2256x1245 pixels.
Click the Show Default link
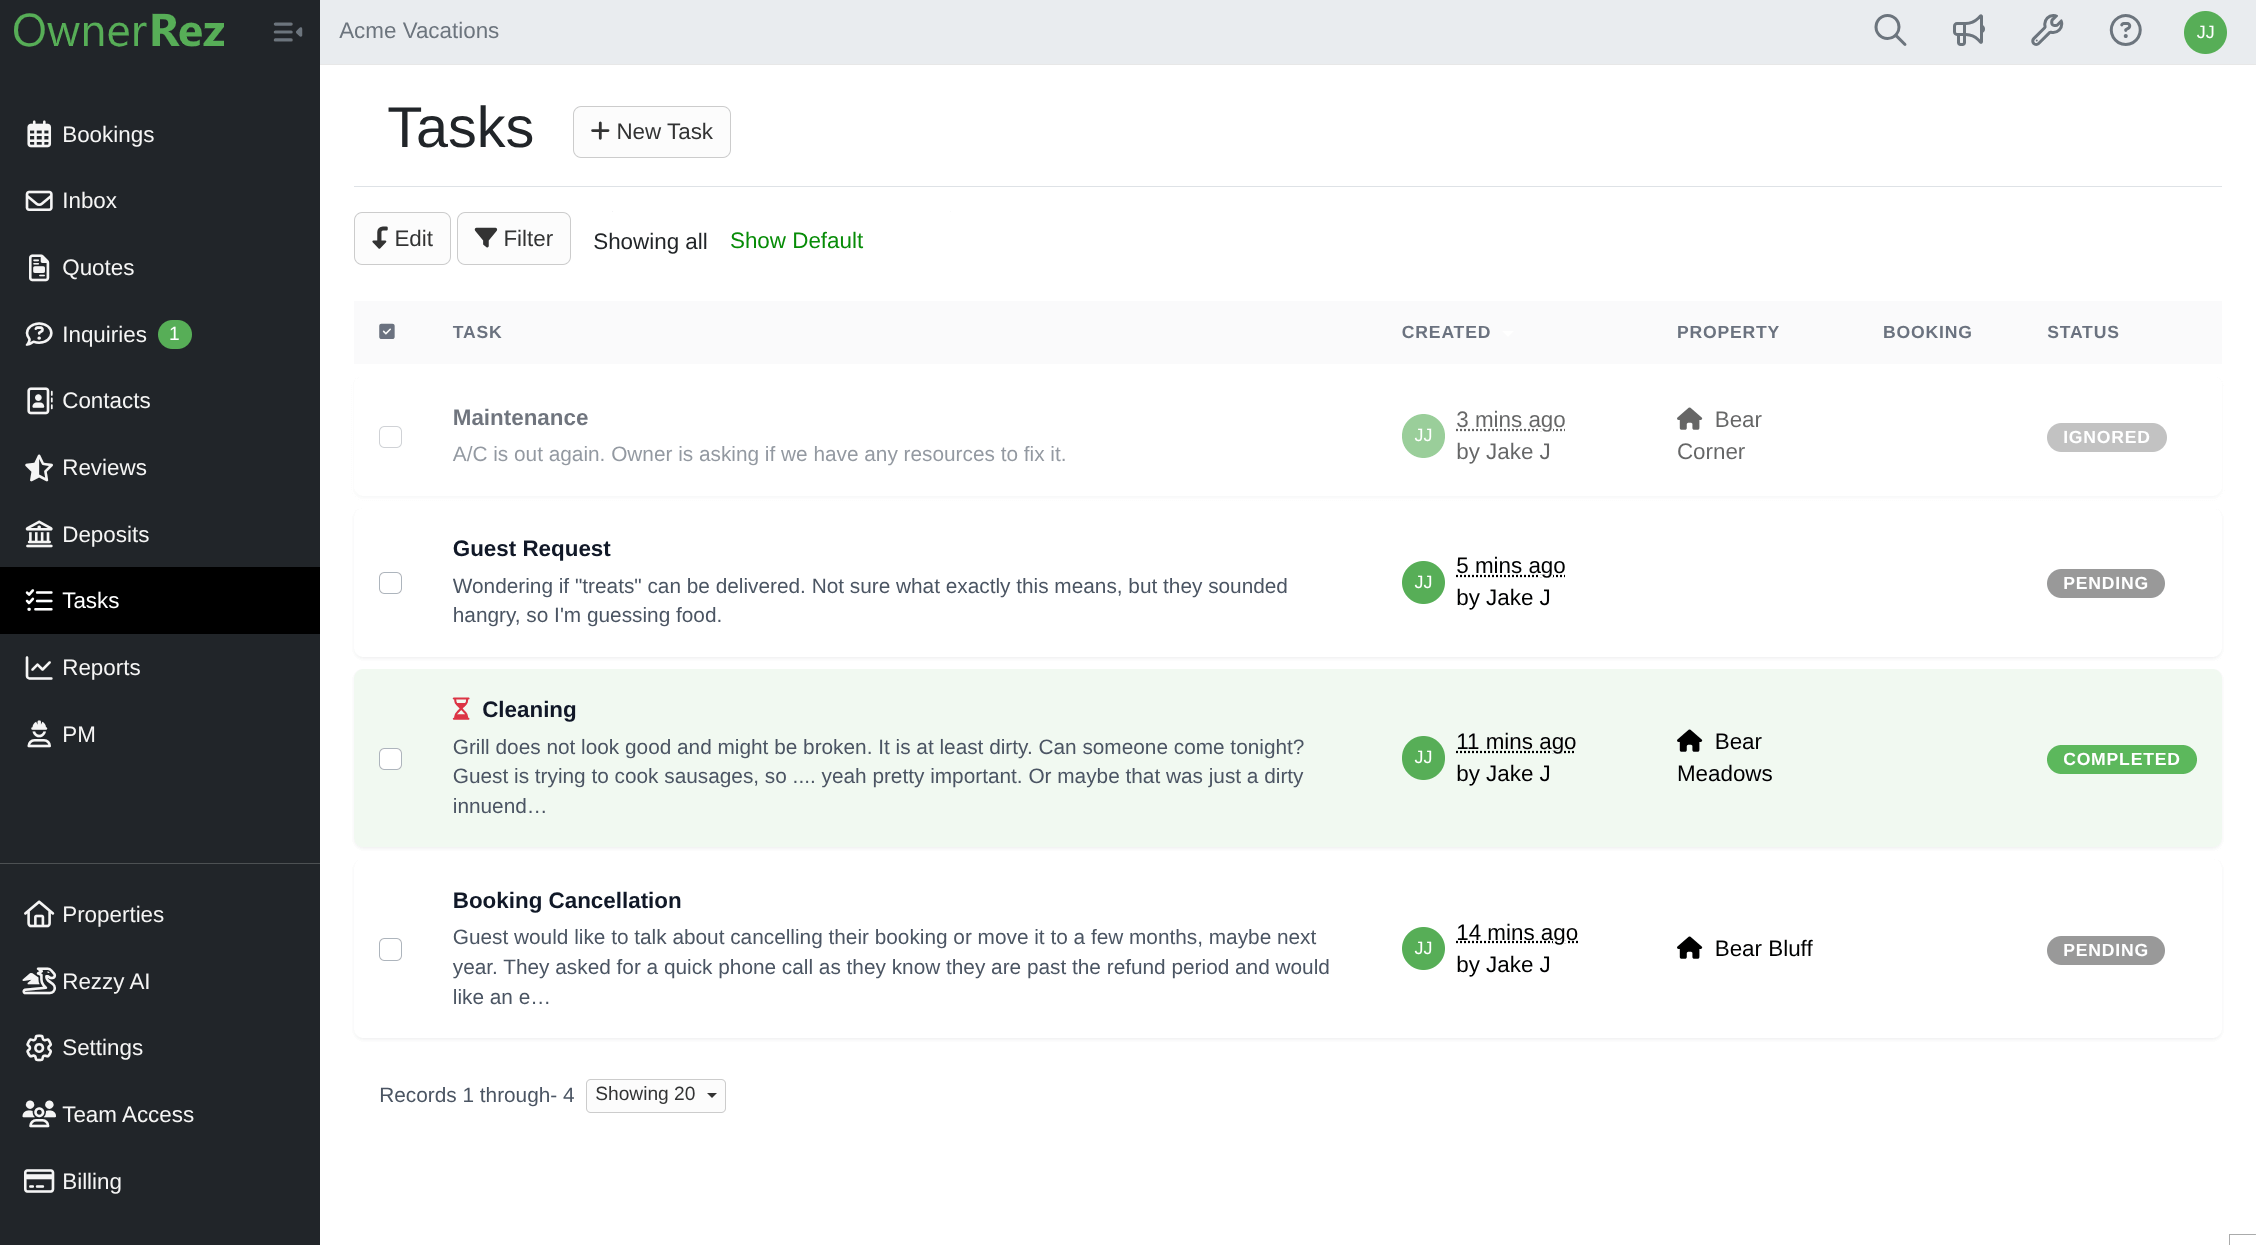796,241
